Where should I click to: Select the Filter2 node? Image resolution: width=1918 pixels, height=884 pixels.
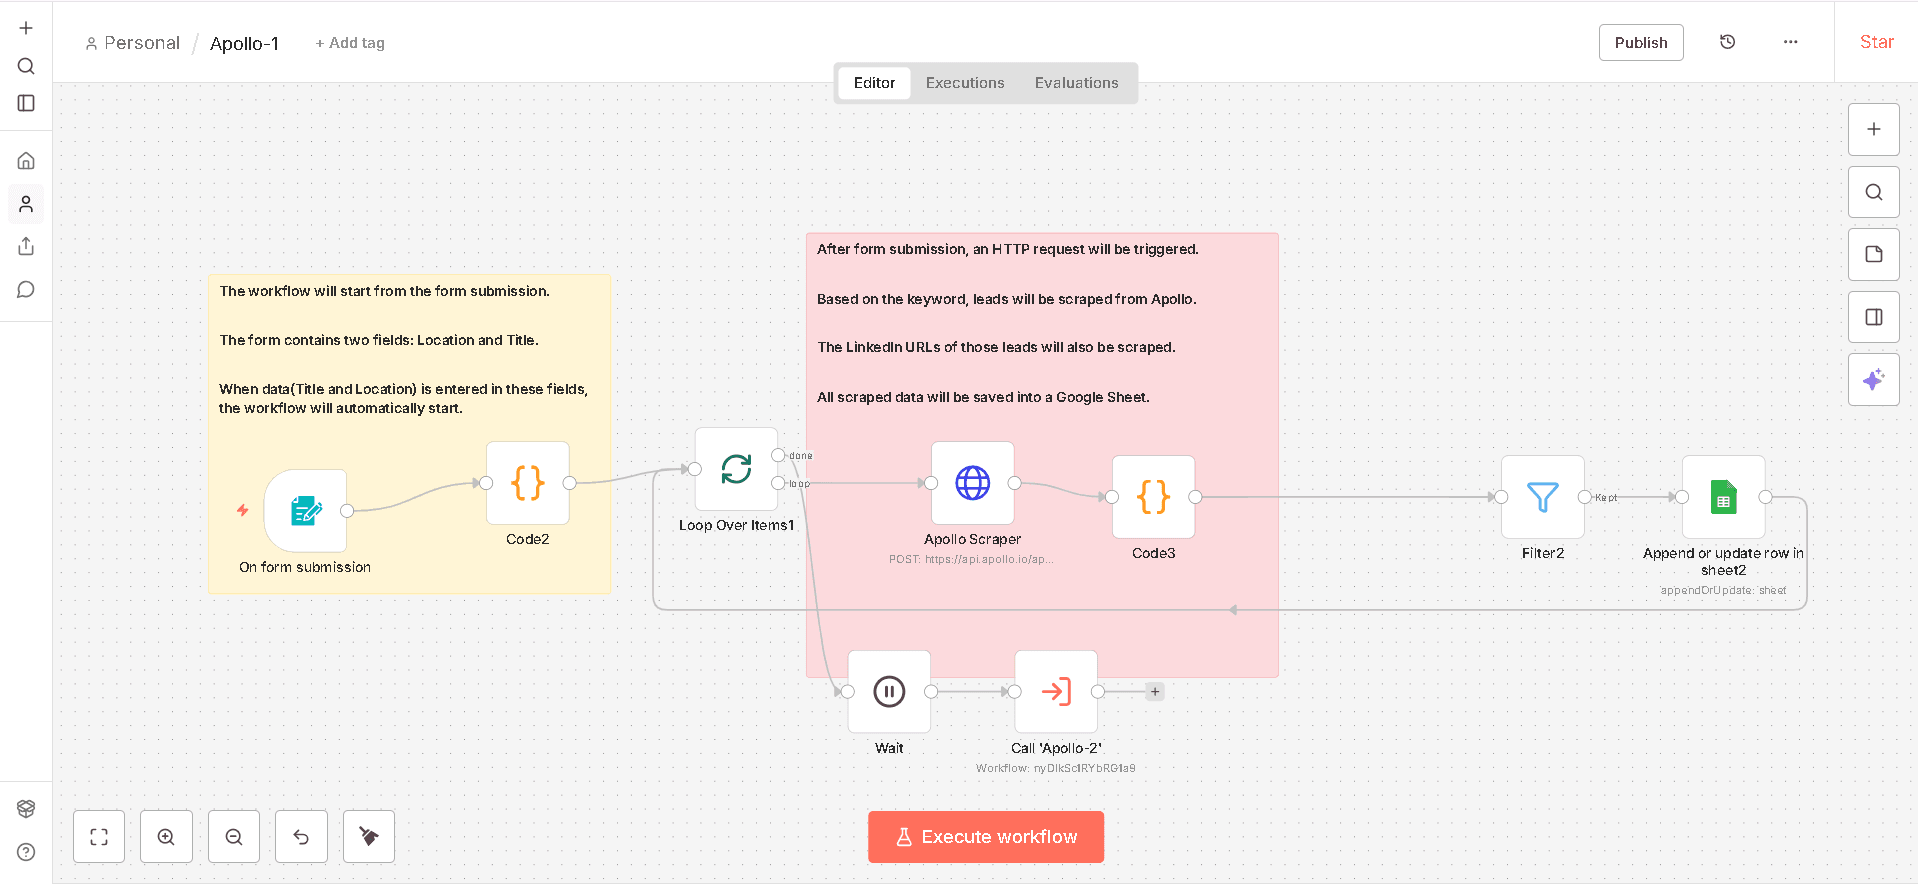coord(1543,497)
